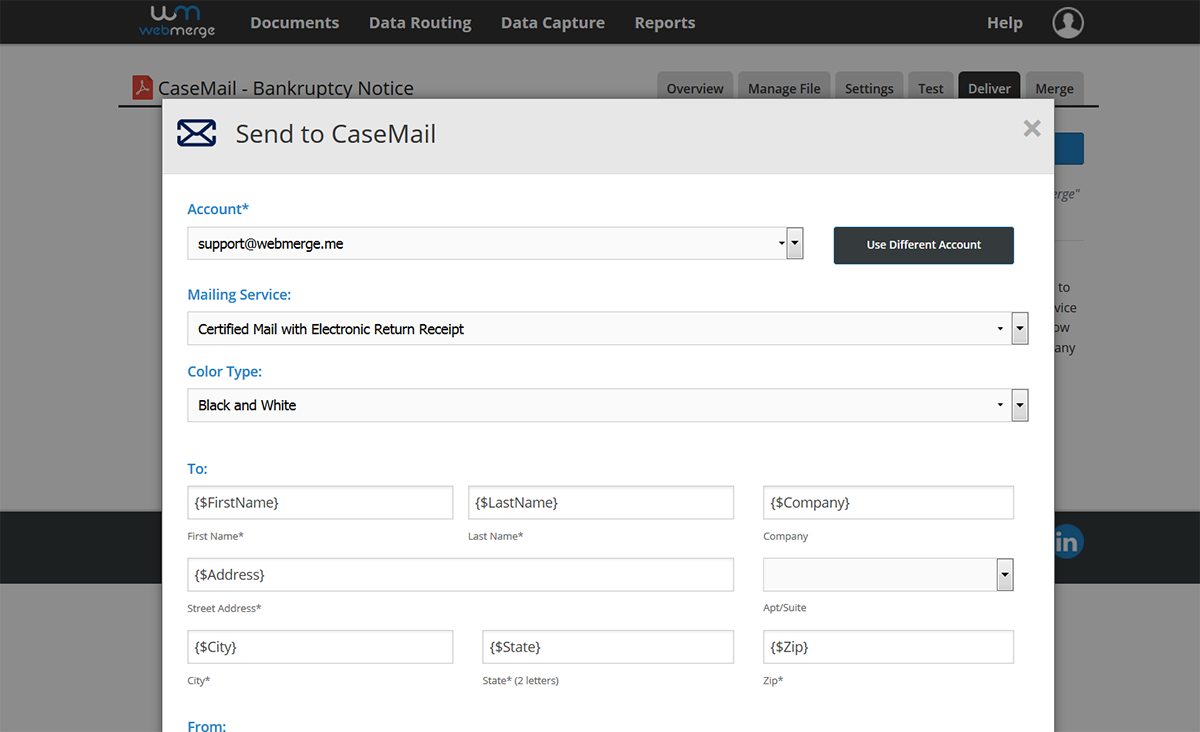Click the 'CaseMail - Bankruptcy Notice' title

[286, 88]
